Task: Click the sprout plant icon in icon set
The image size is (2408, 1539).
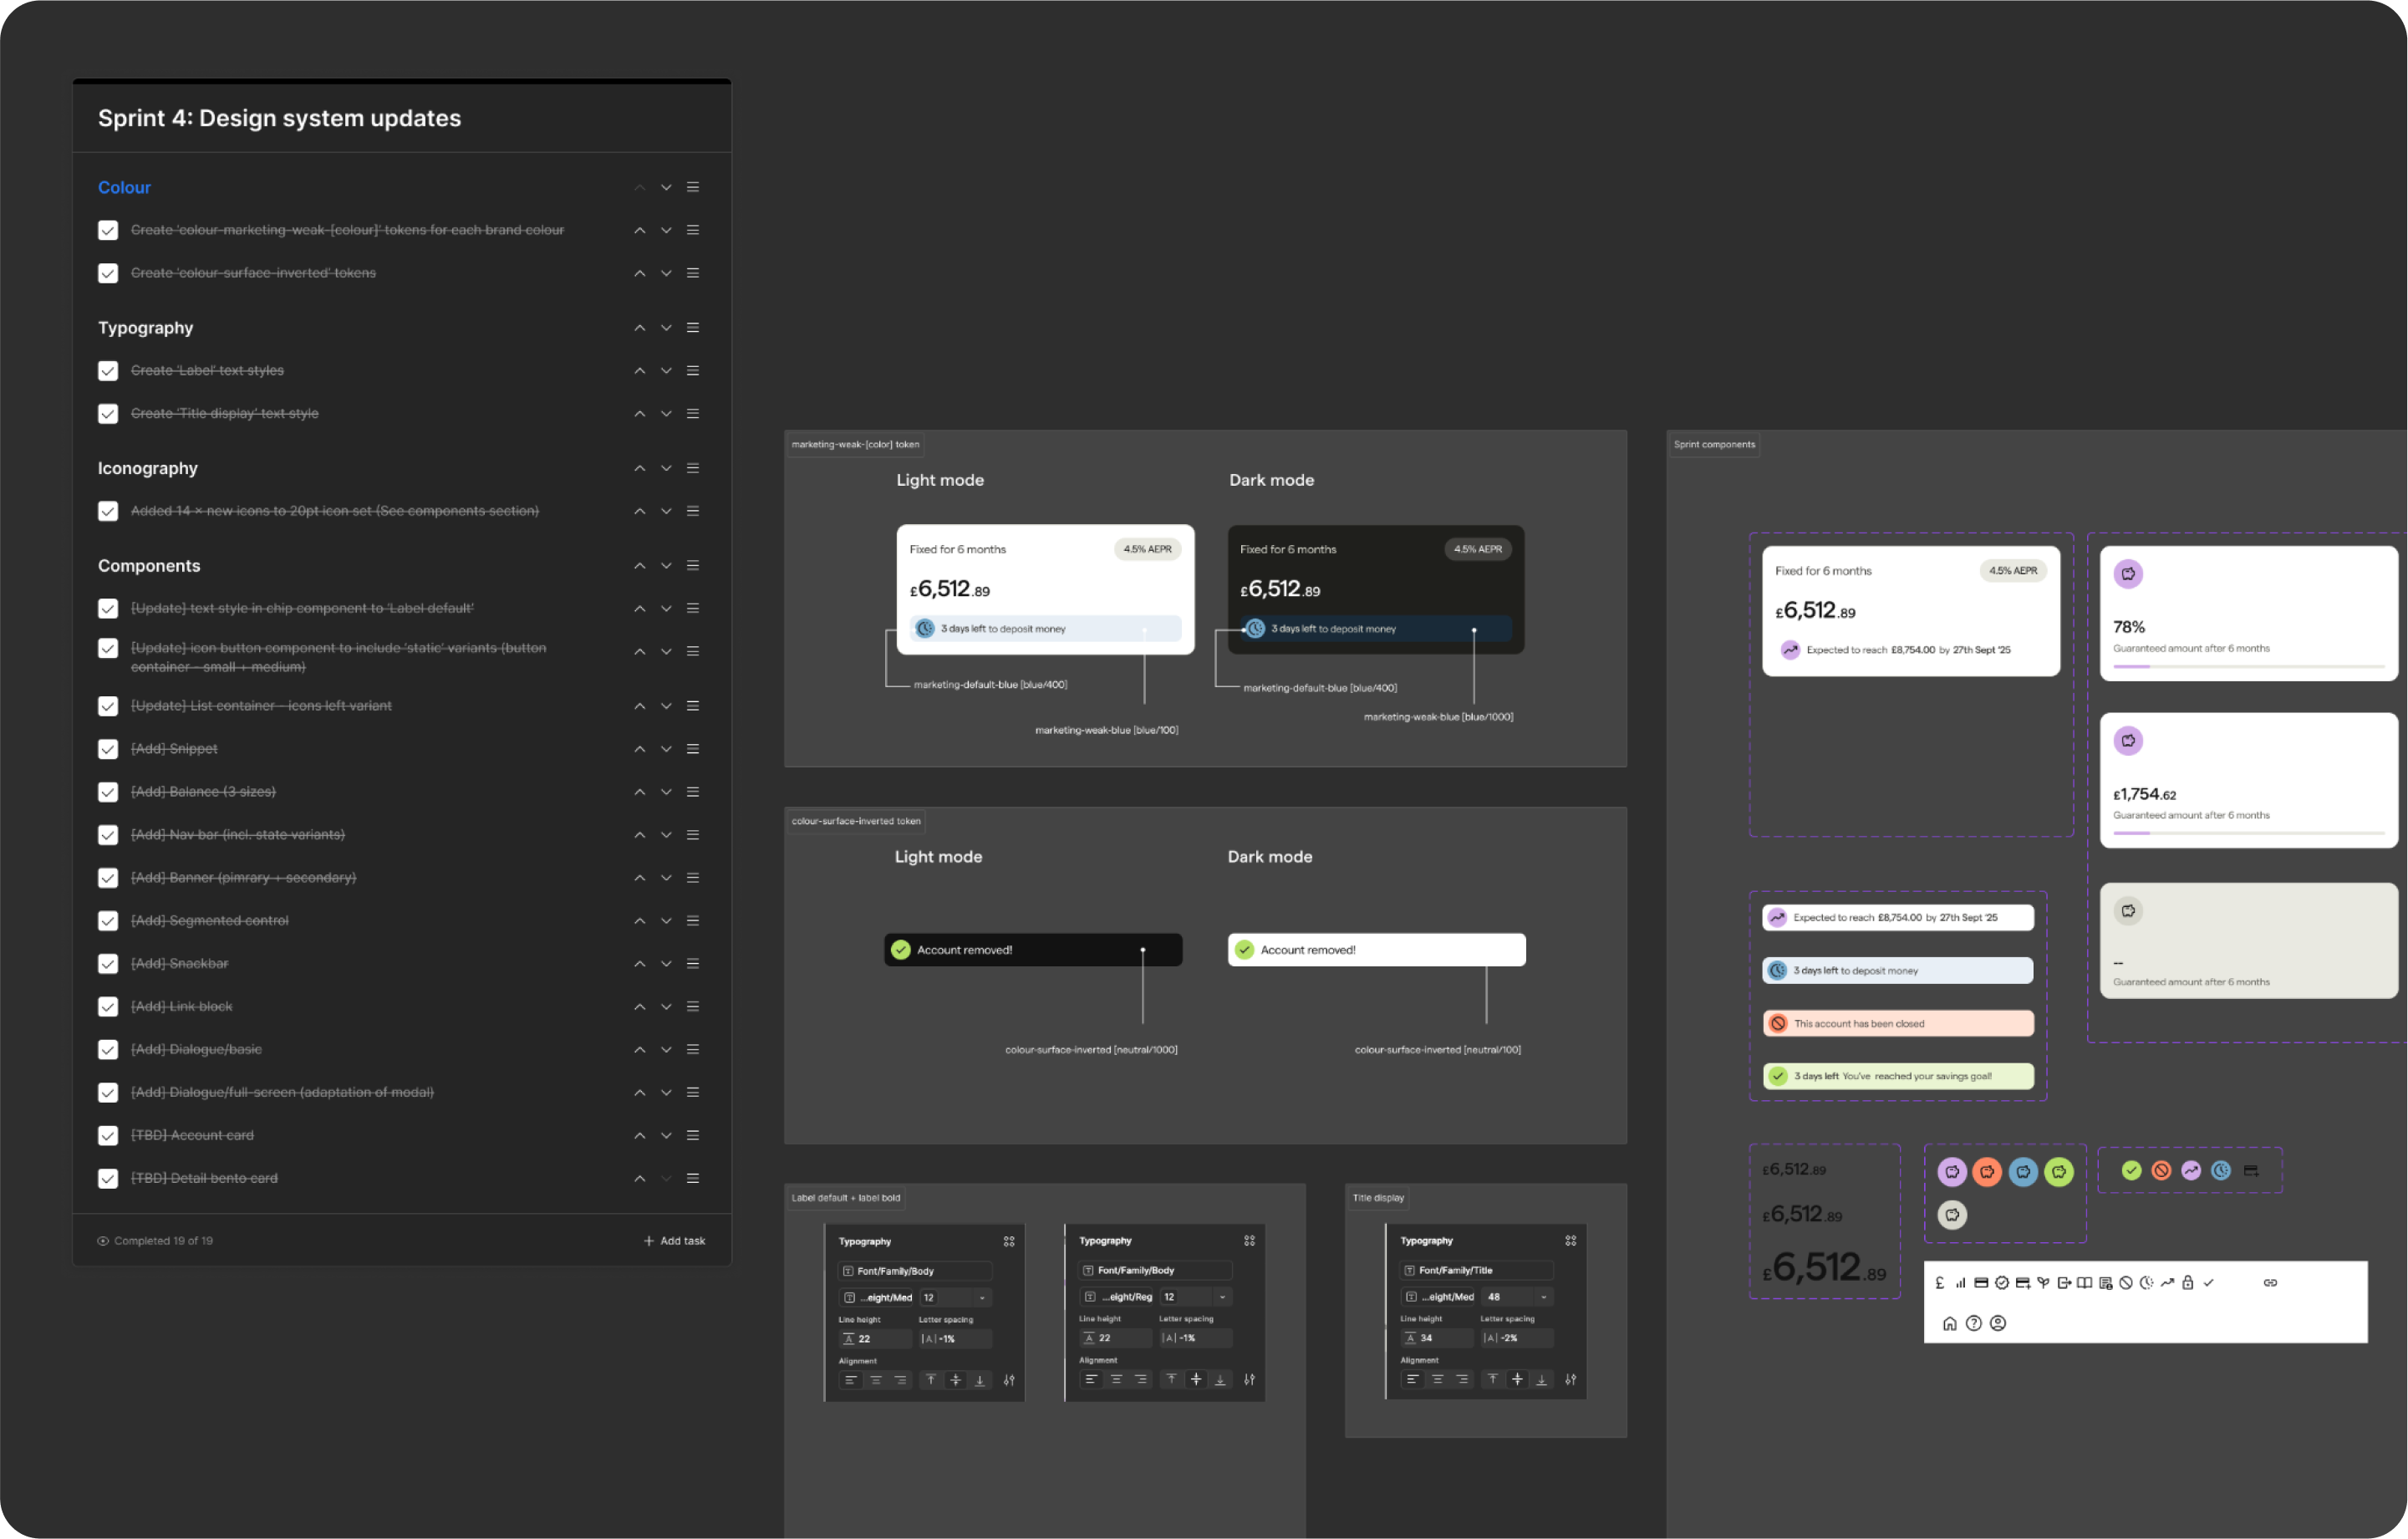Action: [2043, 1283]
